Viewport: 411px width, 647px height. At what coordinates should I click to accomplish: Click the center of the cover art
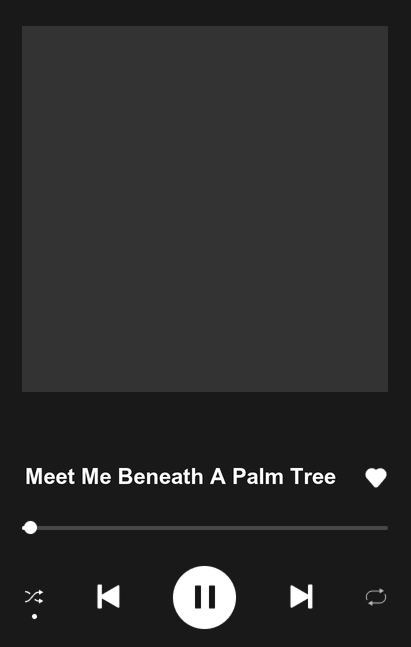click(205, 209)
